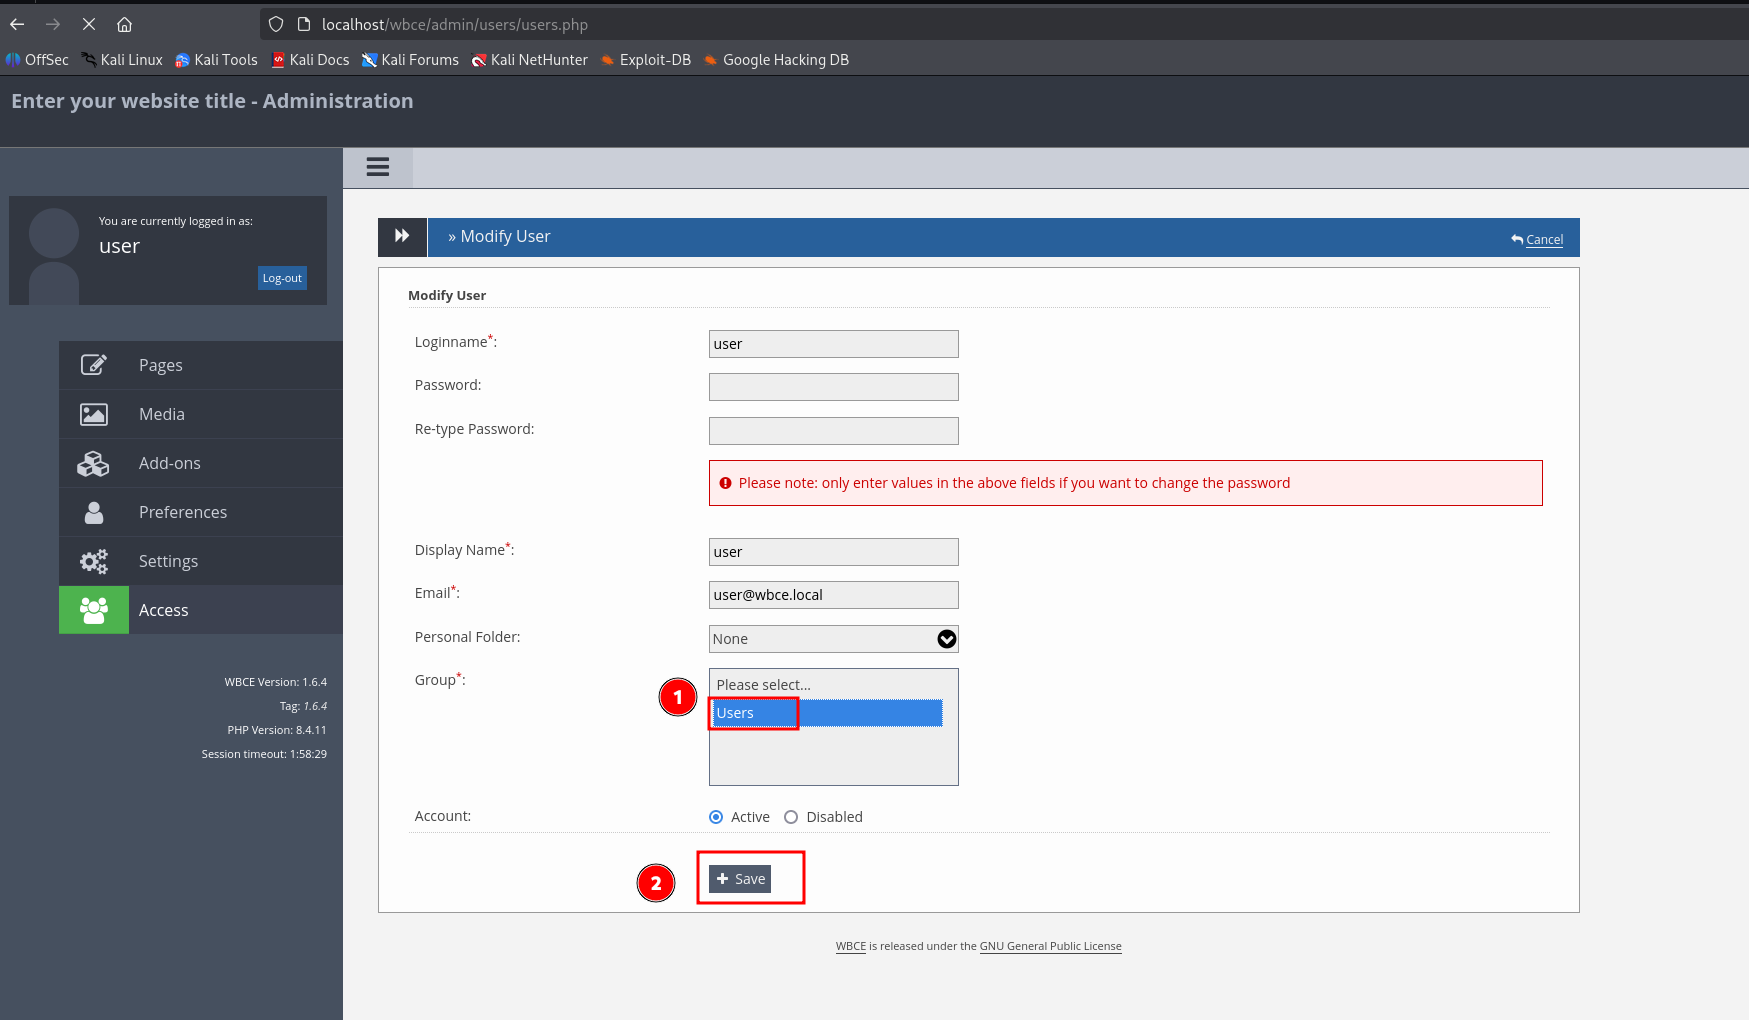Select the Active account radio button
The image size is (1749, 1020).
(x=716, y=817)
